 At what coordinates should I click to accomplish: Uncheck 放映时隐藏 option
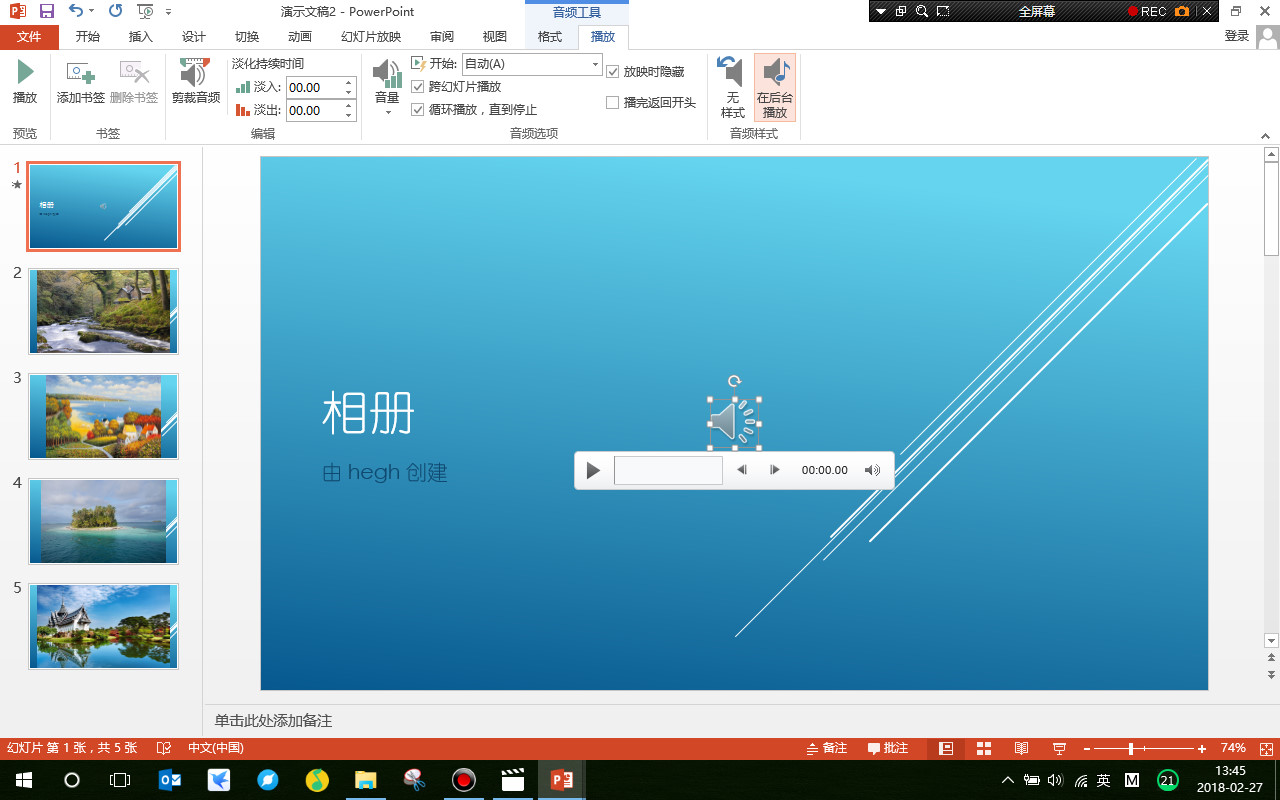(x=613, y=71)
